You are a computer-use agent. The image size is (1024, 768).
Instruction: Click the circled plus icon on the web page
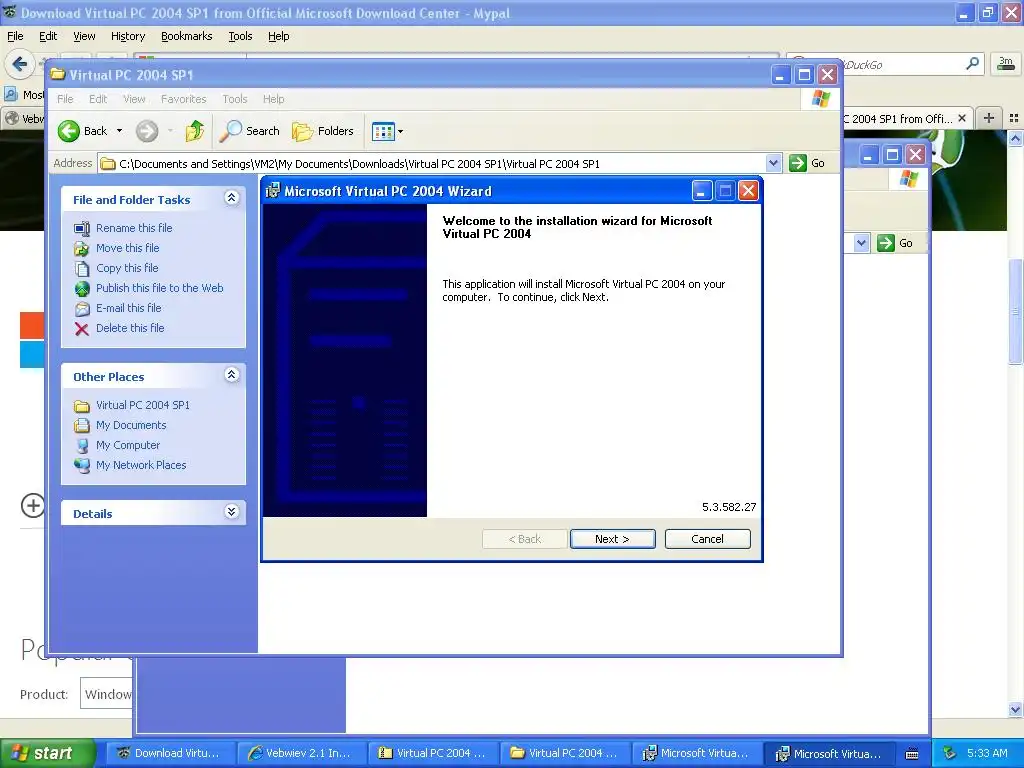33,505
